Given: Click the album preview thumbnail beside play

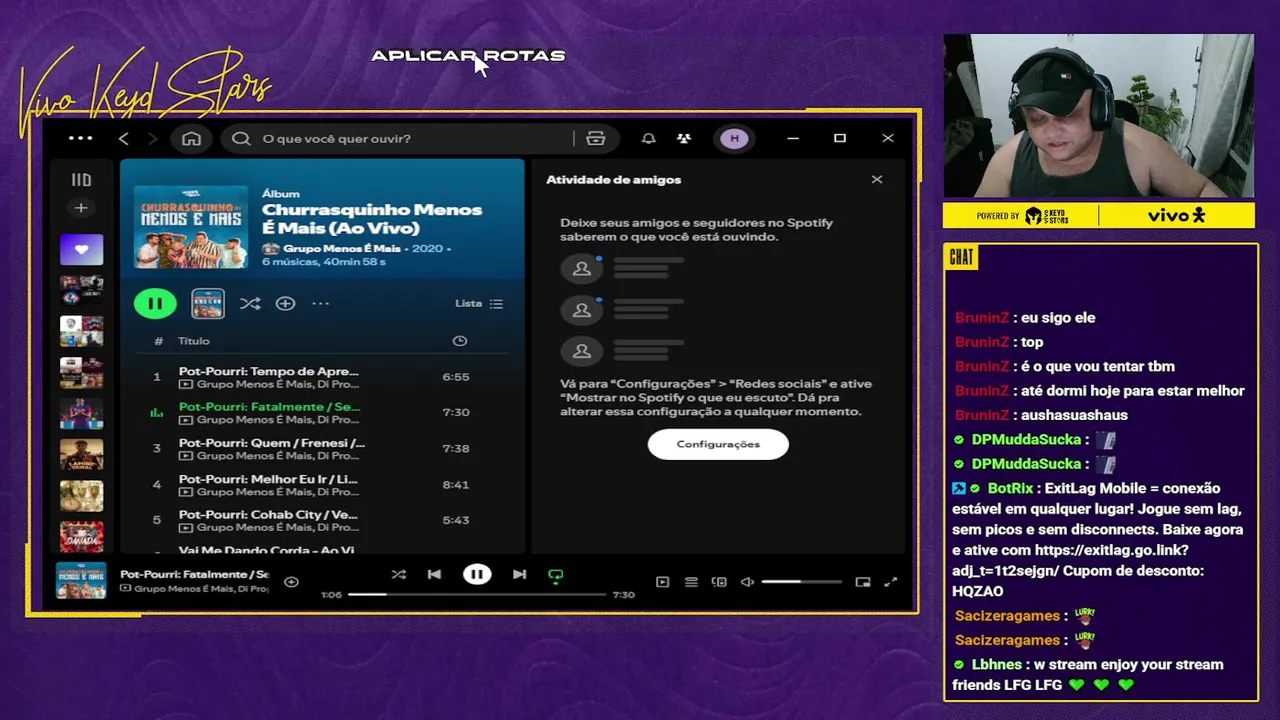Looking at the screenshot, I should [208, 303].
